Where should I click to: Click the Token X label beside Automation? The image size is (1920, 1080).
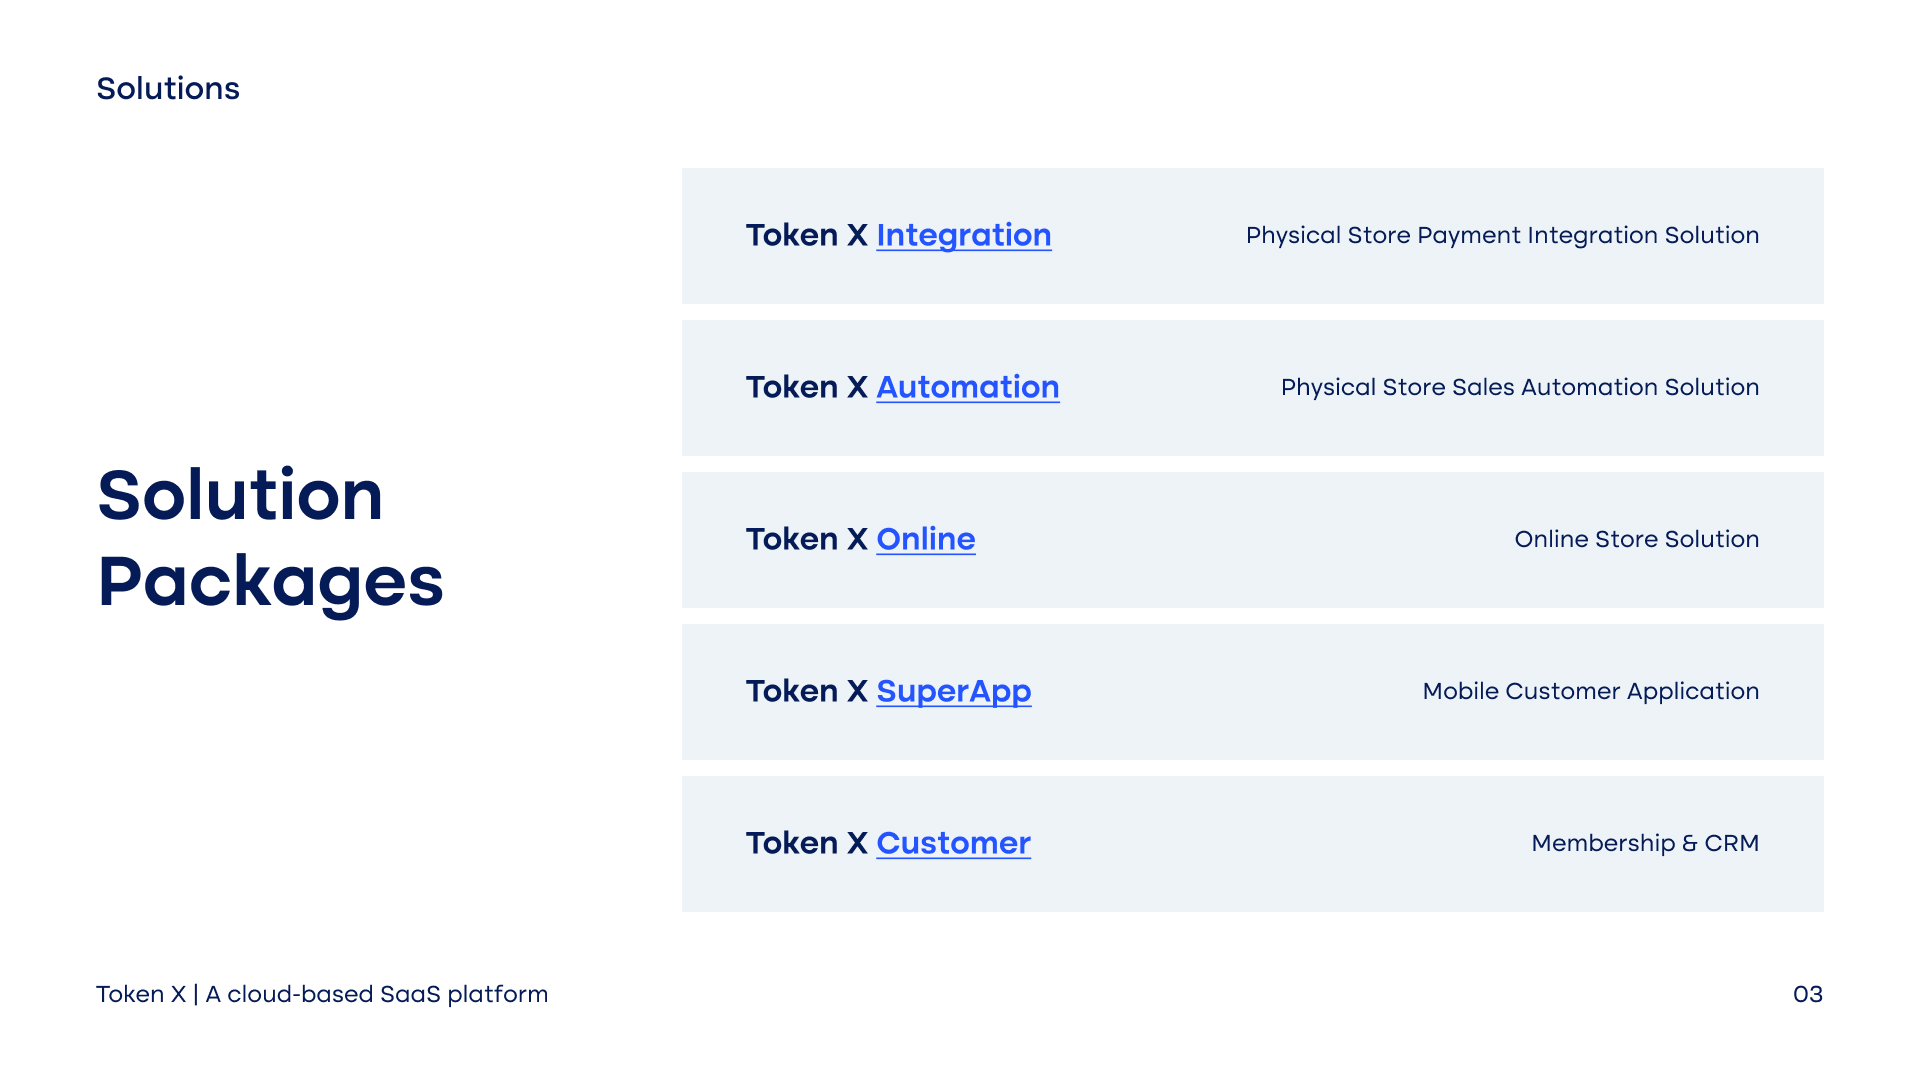(x=806, y=387)
